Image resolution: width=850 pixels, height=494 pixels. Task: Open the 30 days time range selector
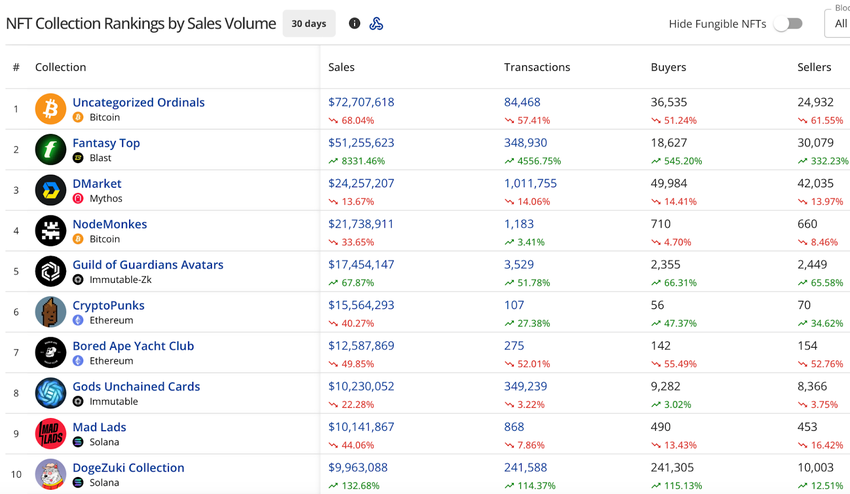308,23
